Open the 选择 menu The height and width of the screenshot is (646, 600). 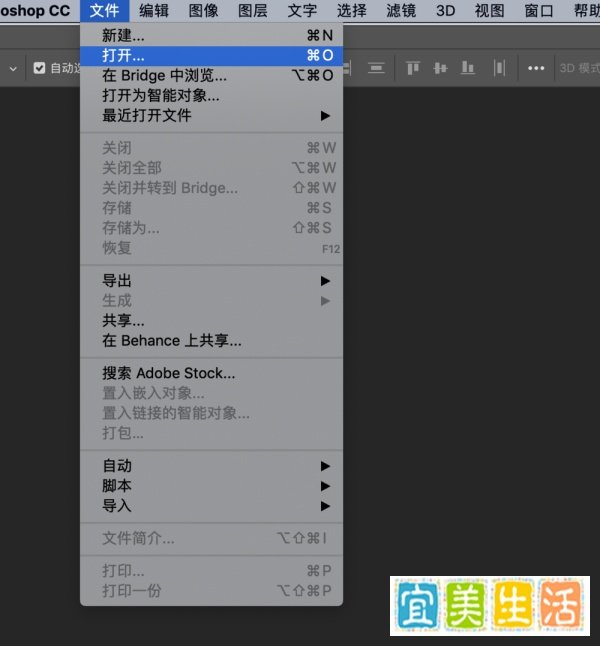click(x=352, y=11)
